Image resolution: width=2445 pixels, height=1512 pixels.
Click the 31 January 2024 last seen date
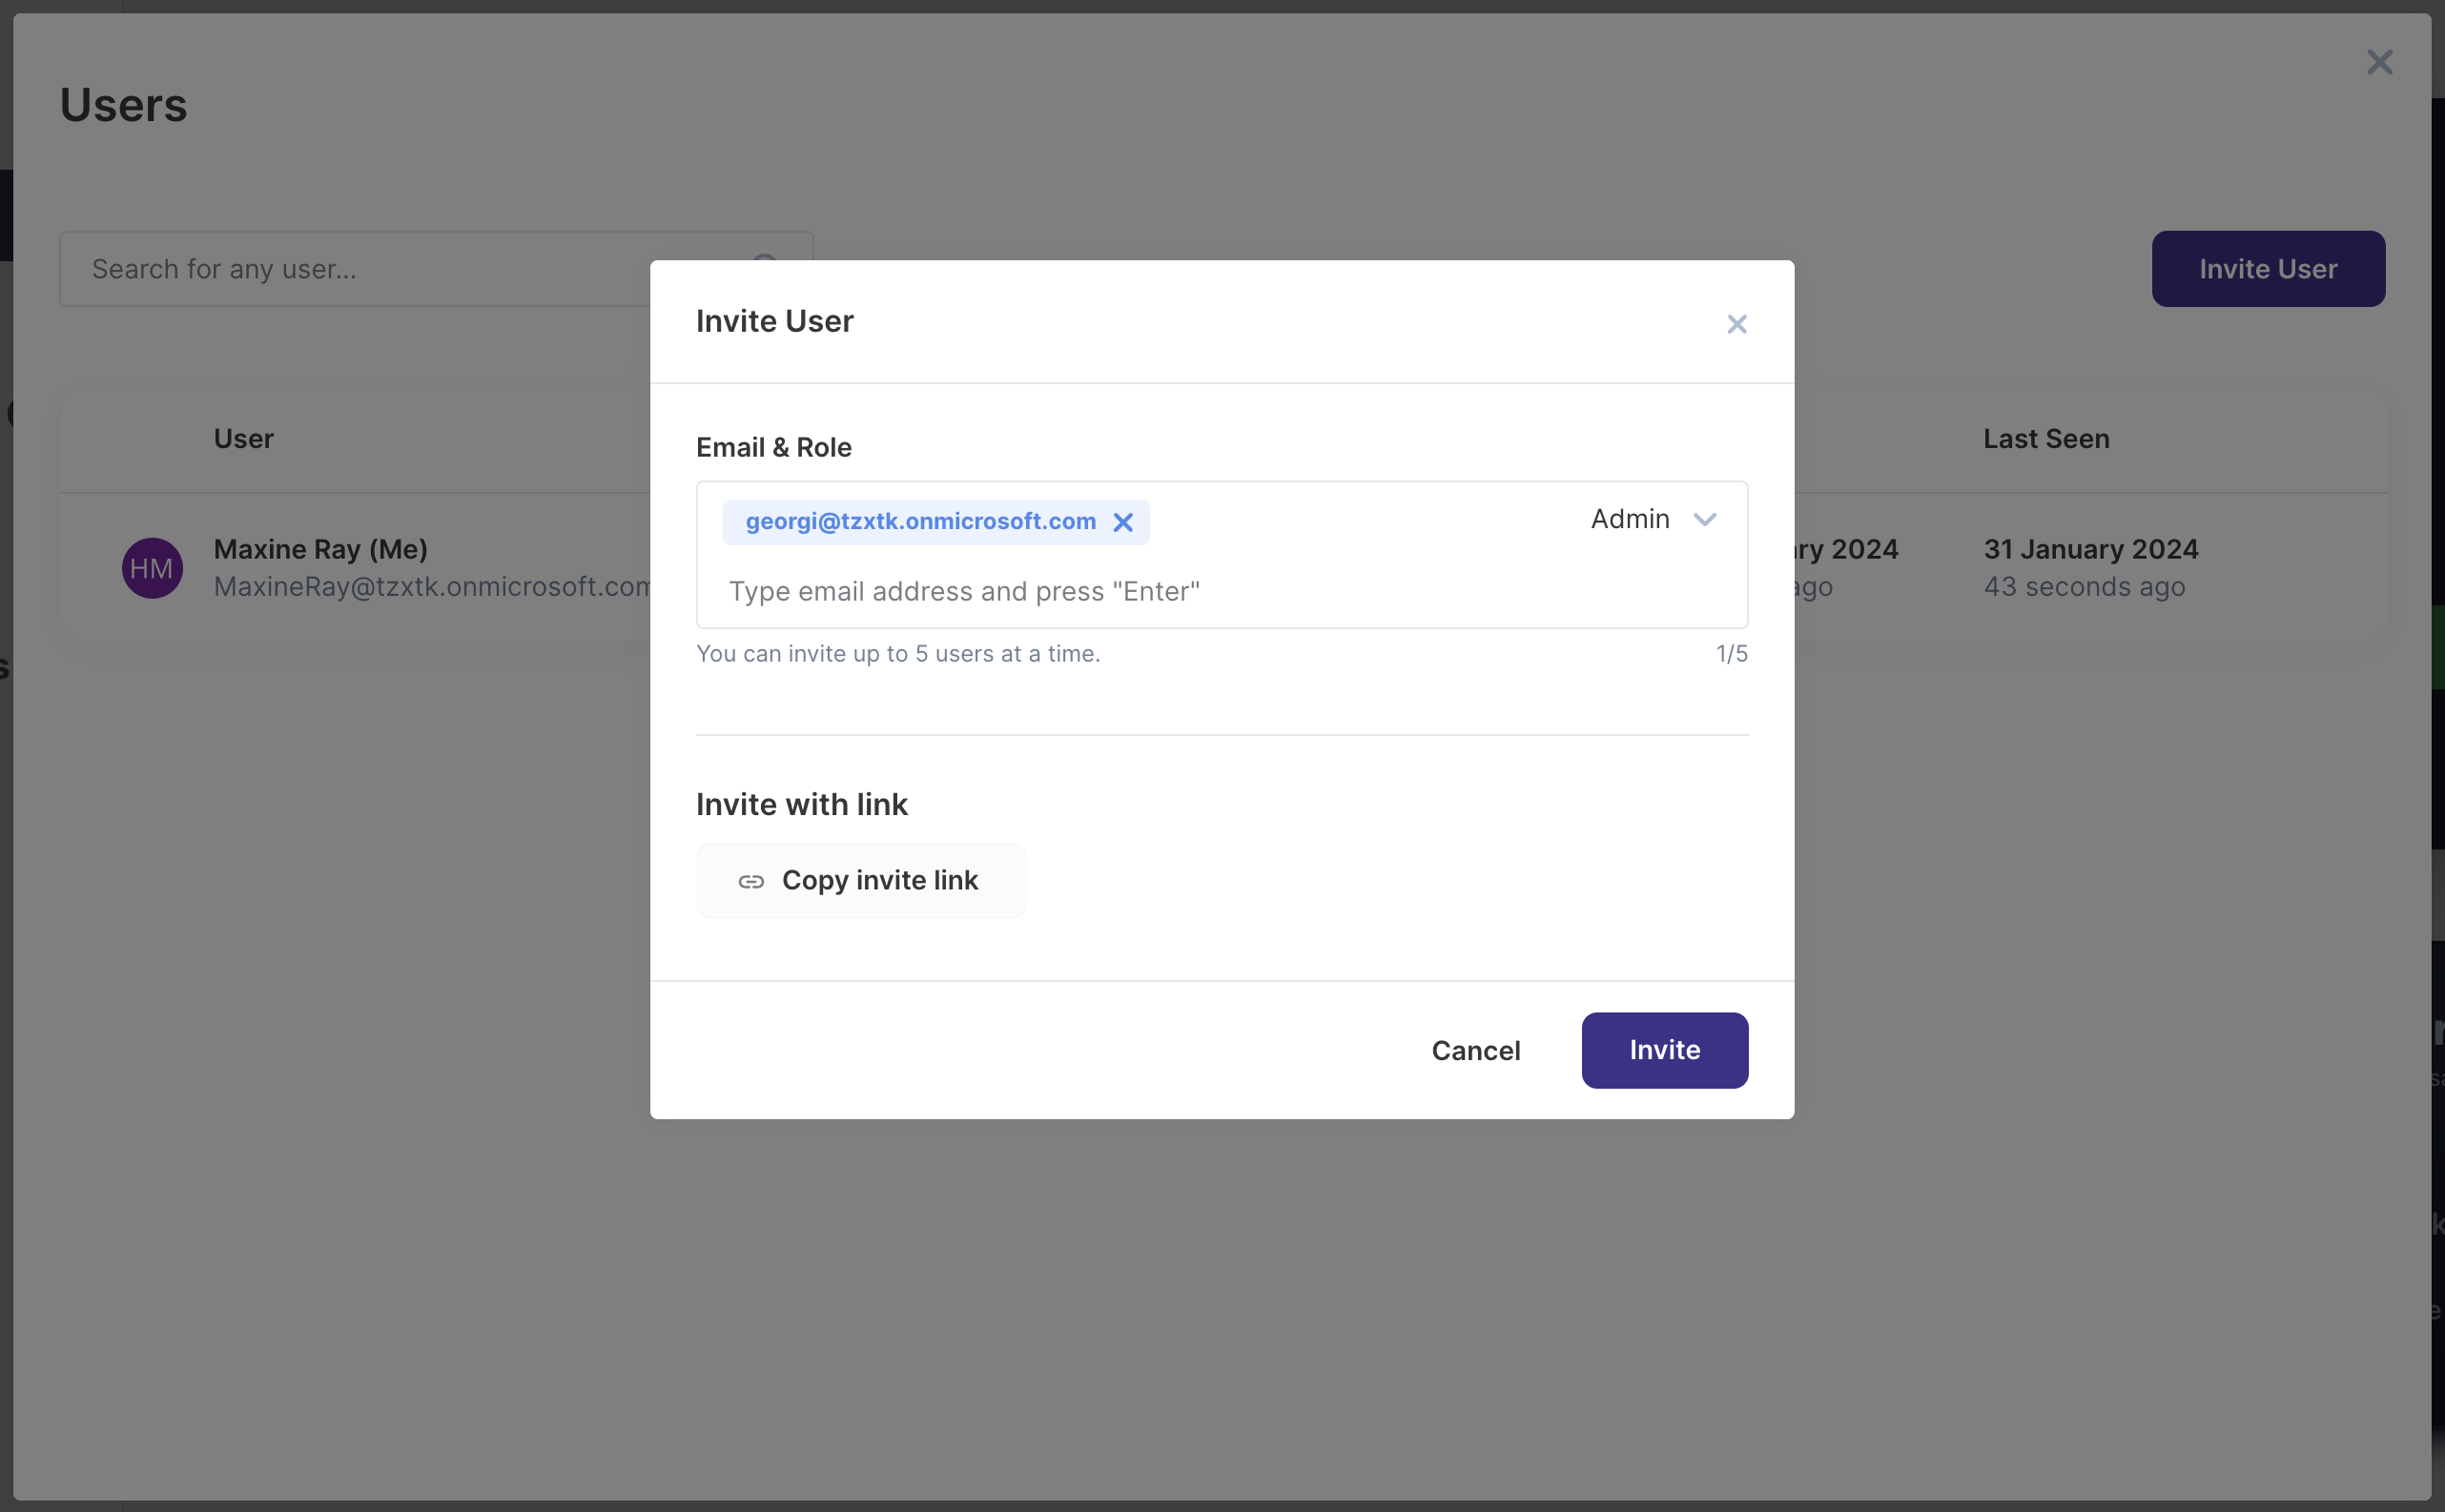2091,549
